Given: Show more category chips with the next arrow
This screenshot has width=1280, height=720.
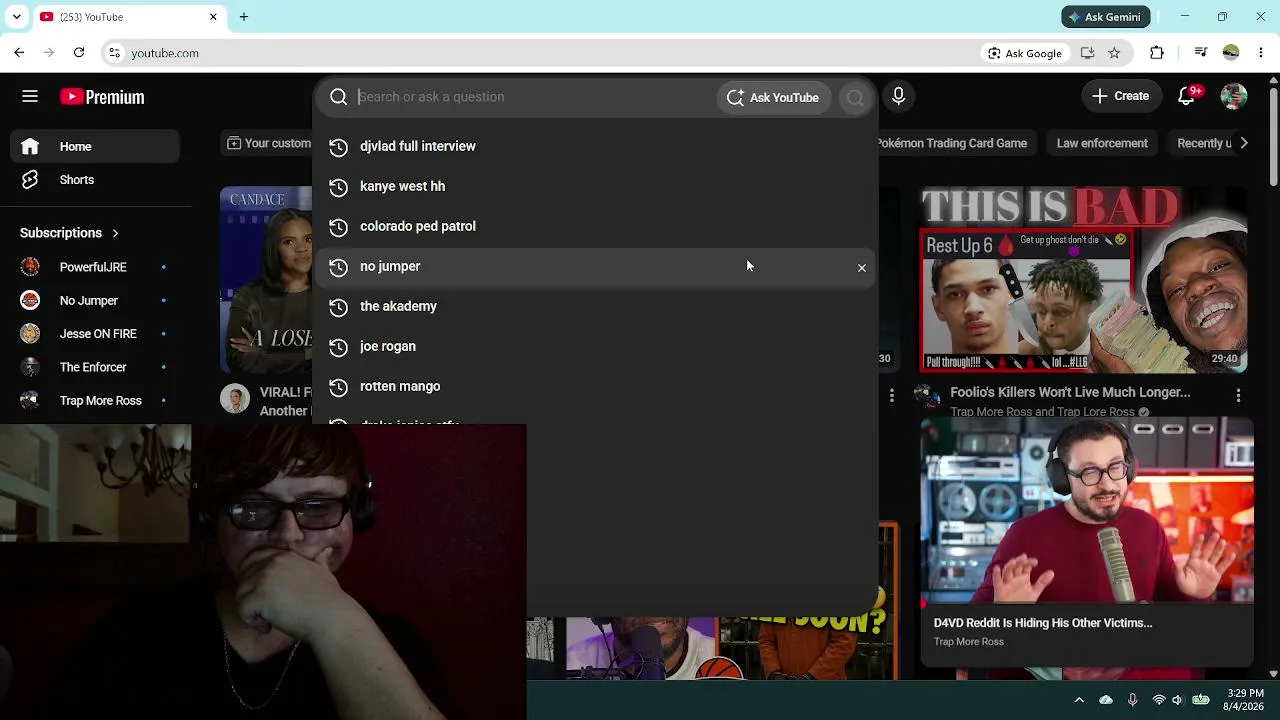Looking at the screenshot, I should 1243,143.
